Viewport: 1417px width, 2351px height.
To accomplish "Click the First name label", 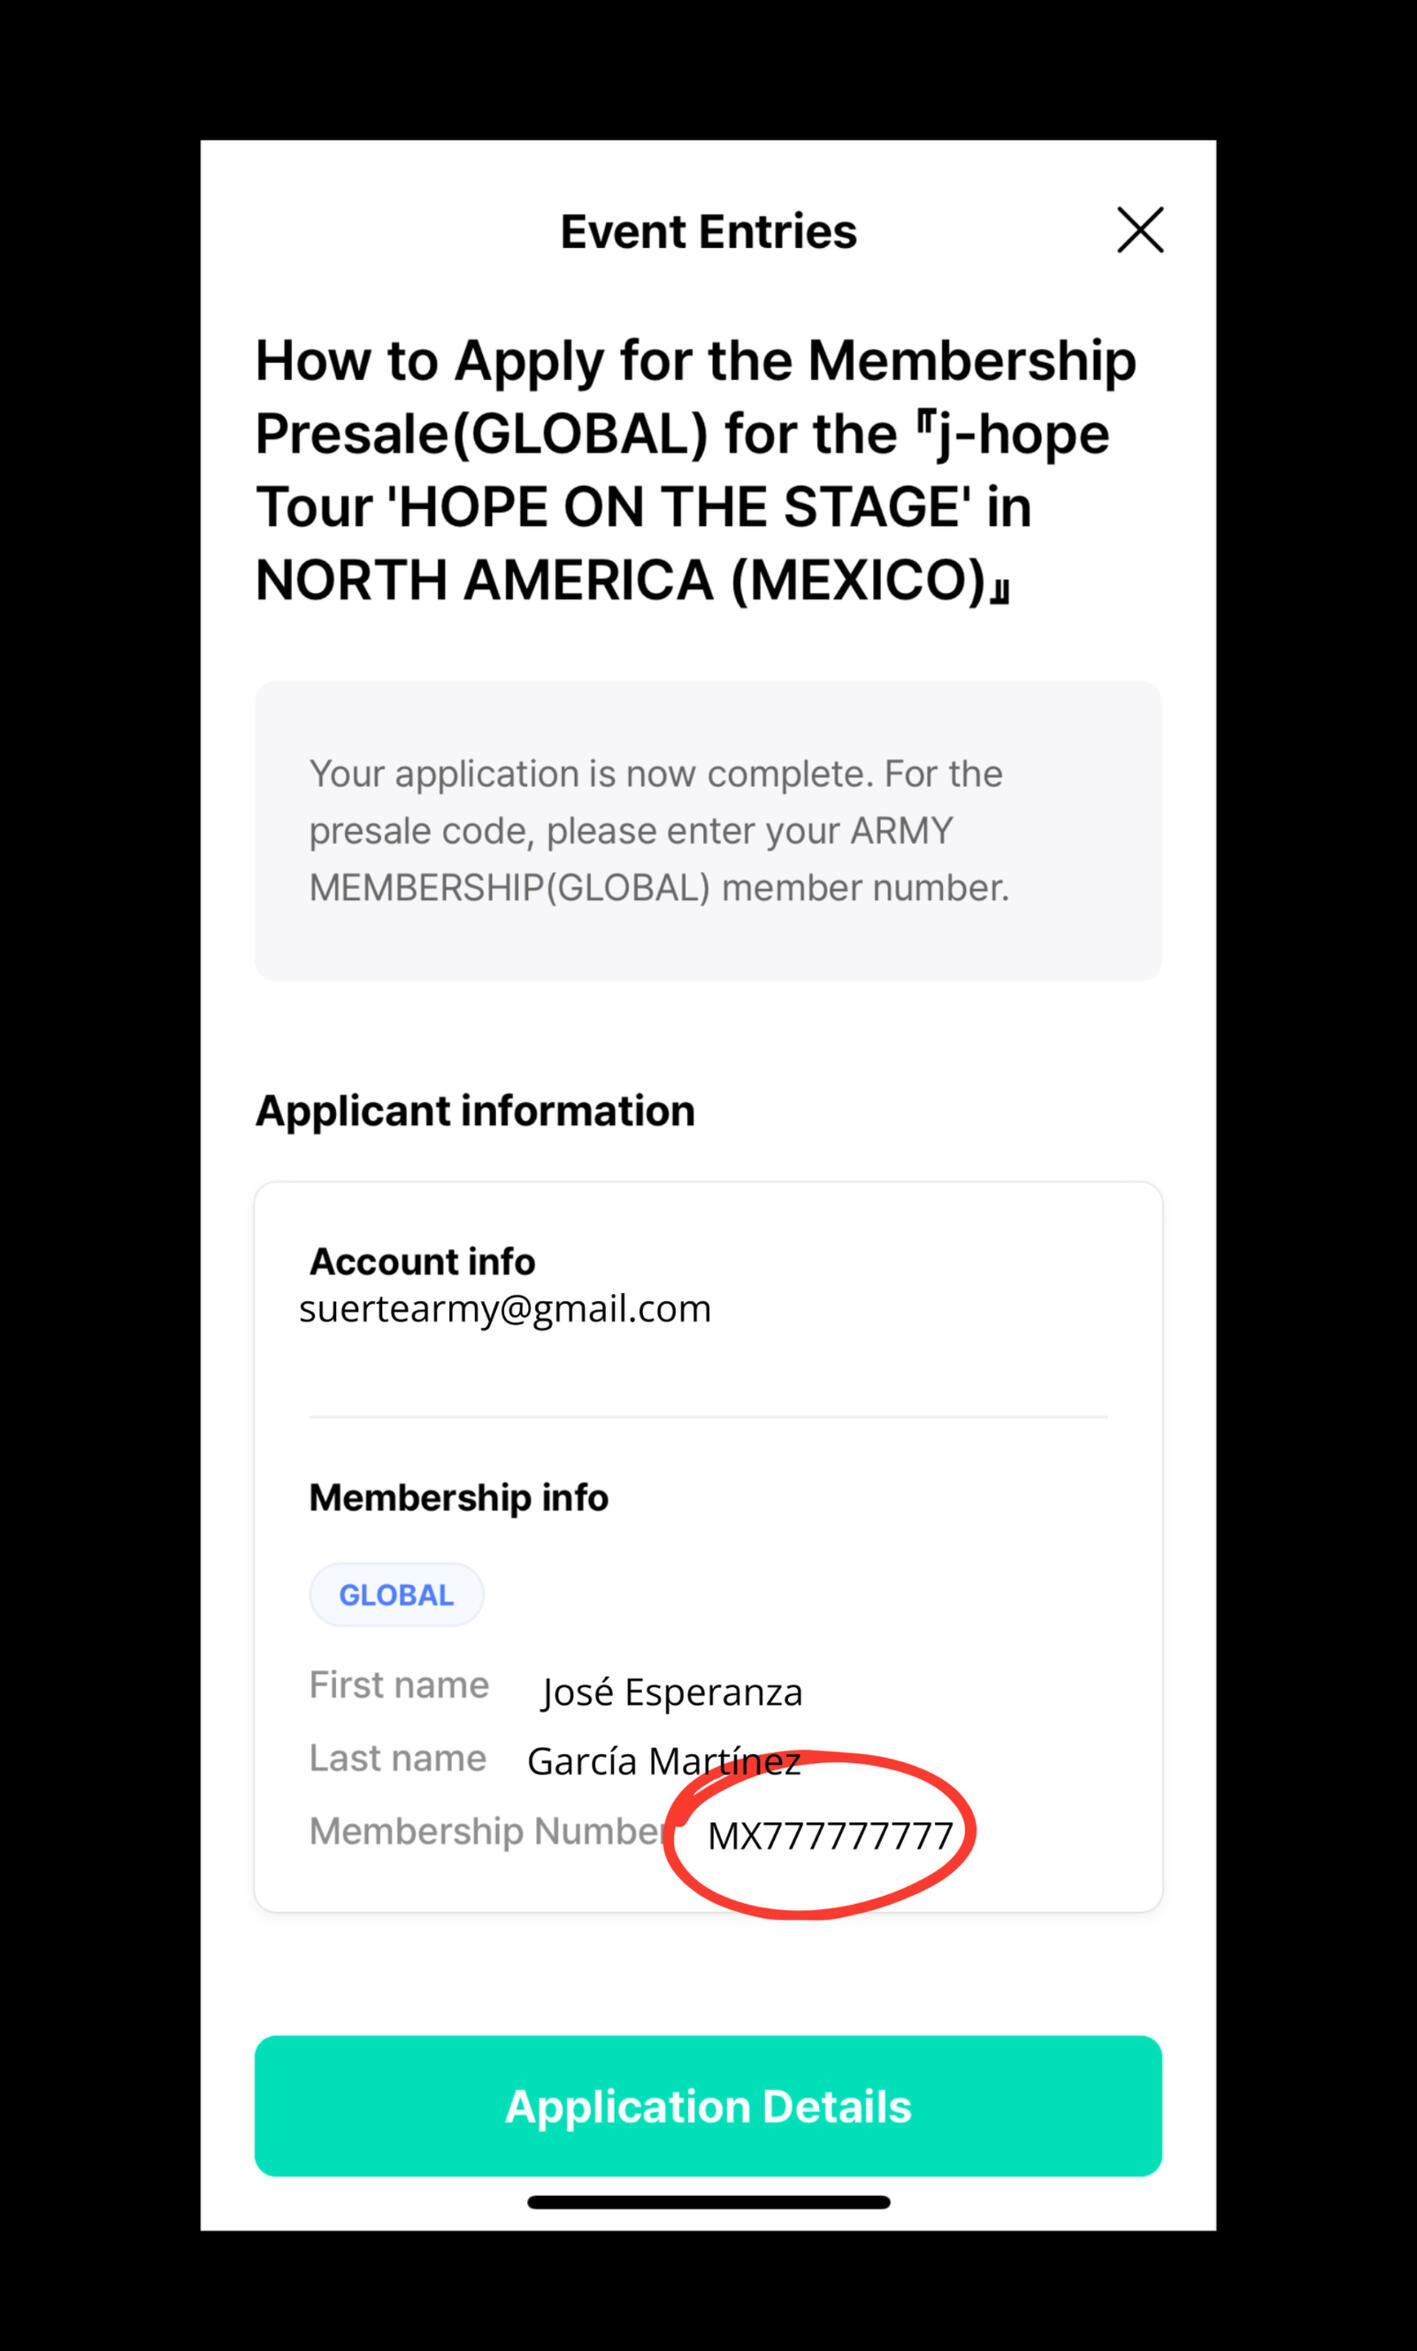I will click(x=399, y=1685).
